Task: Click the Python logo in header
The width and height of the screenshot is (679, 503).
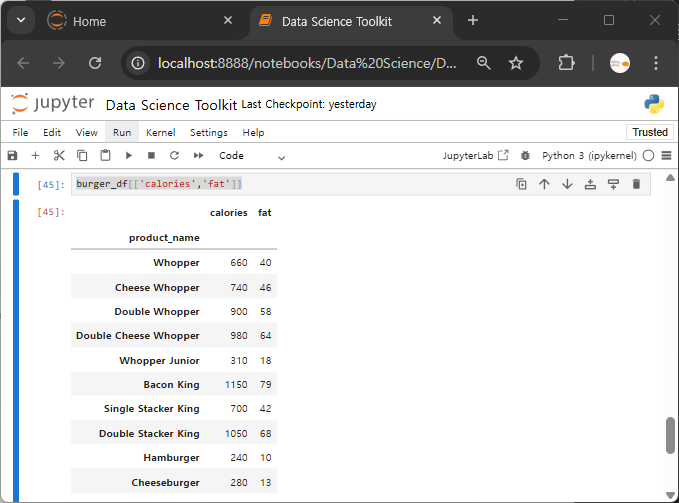Action: coord(654,104)
